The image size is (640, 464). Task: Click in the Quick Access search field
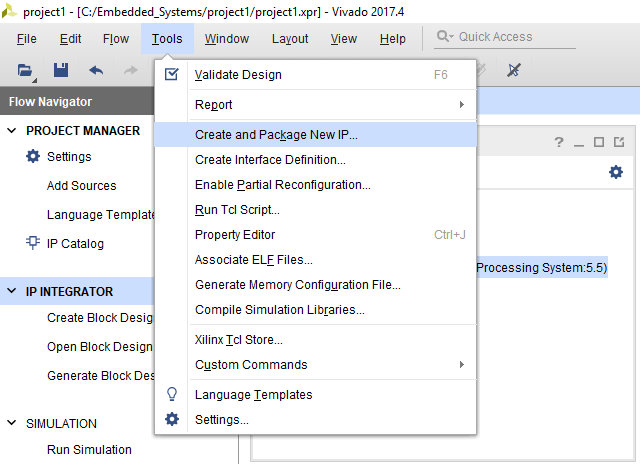(x=512, y=37)
